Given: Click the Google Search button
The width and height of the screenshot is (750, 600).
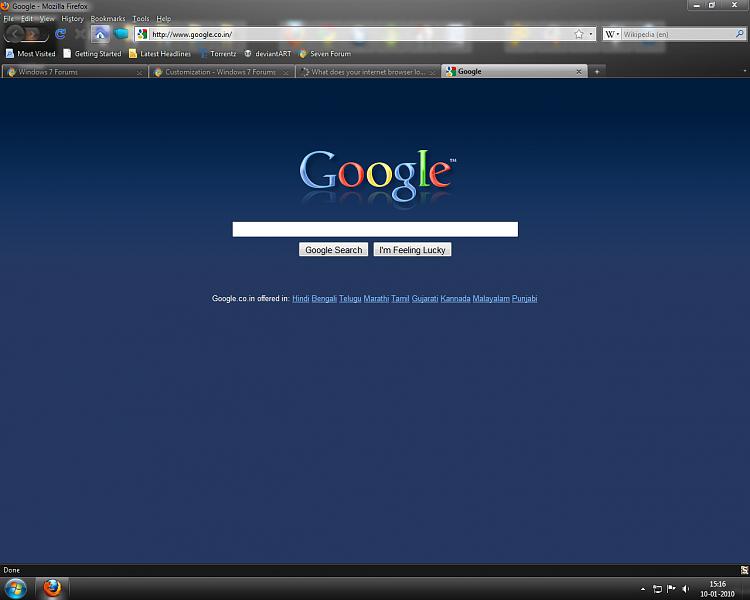Looking at the screenshot, I should click(x=333, y=250).
